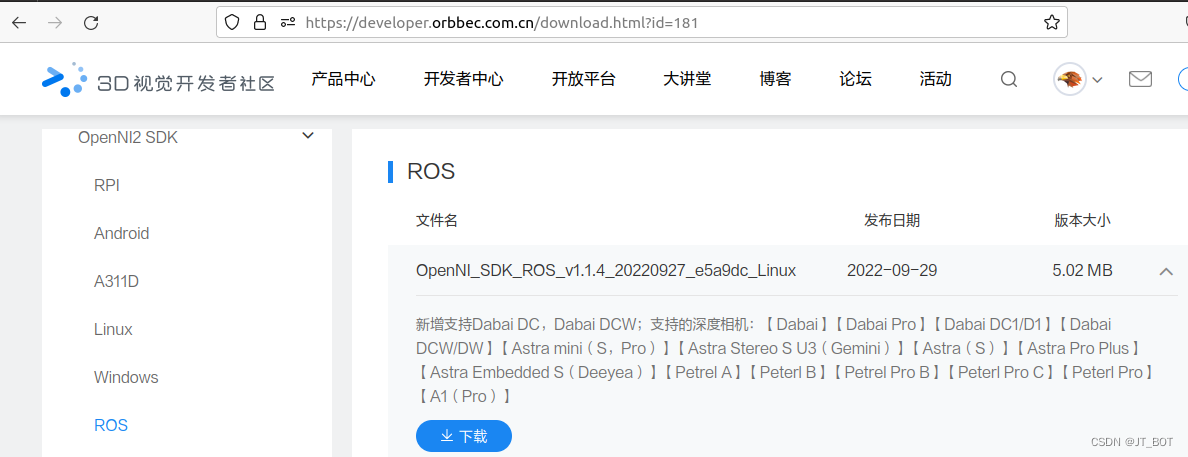
Task: Select Linux in the sidebar
Action: pos(114,330)
